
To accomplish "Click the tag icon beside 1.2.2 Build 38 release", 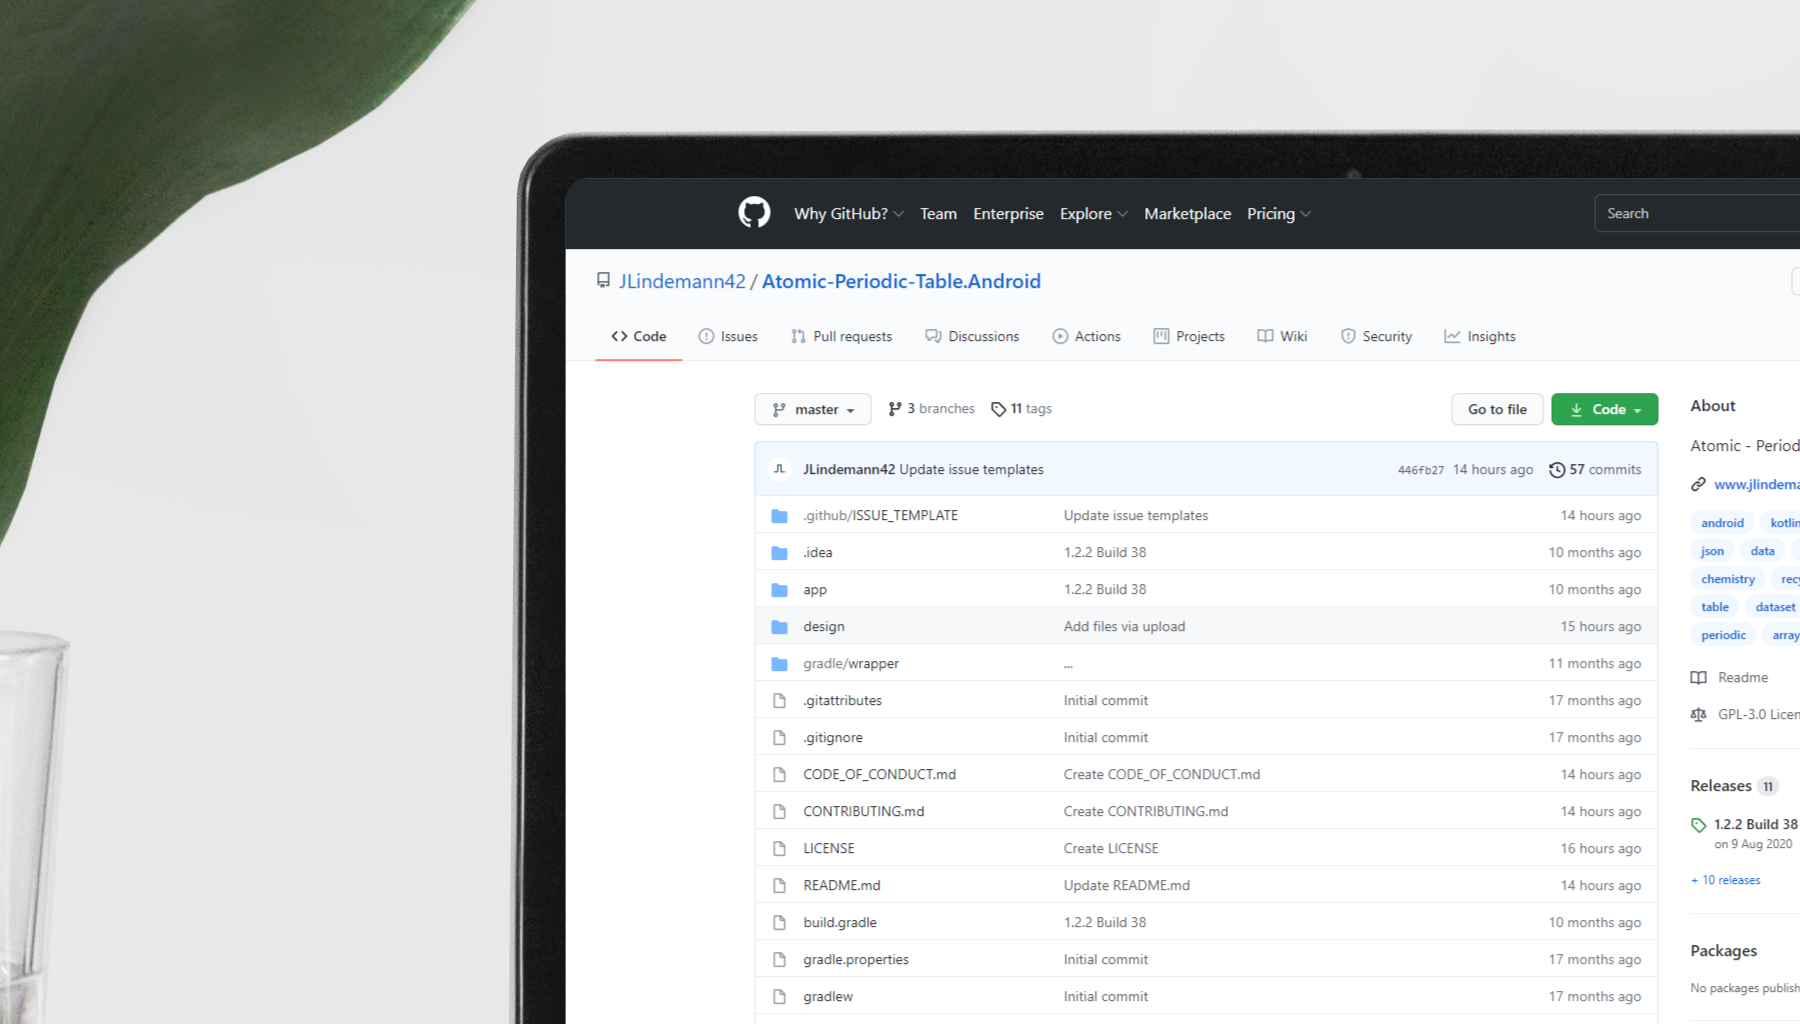I will coord(1698,825).
